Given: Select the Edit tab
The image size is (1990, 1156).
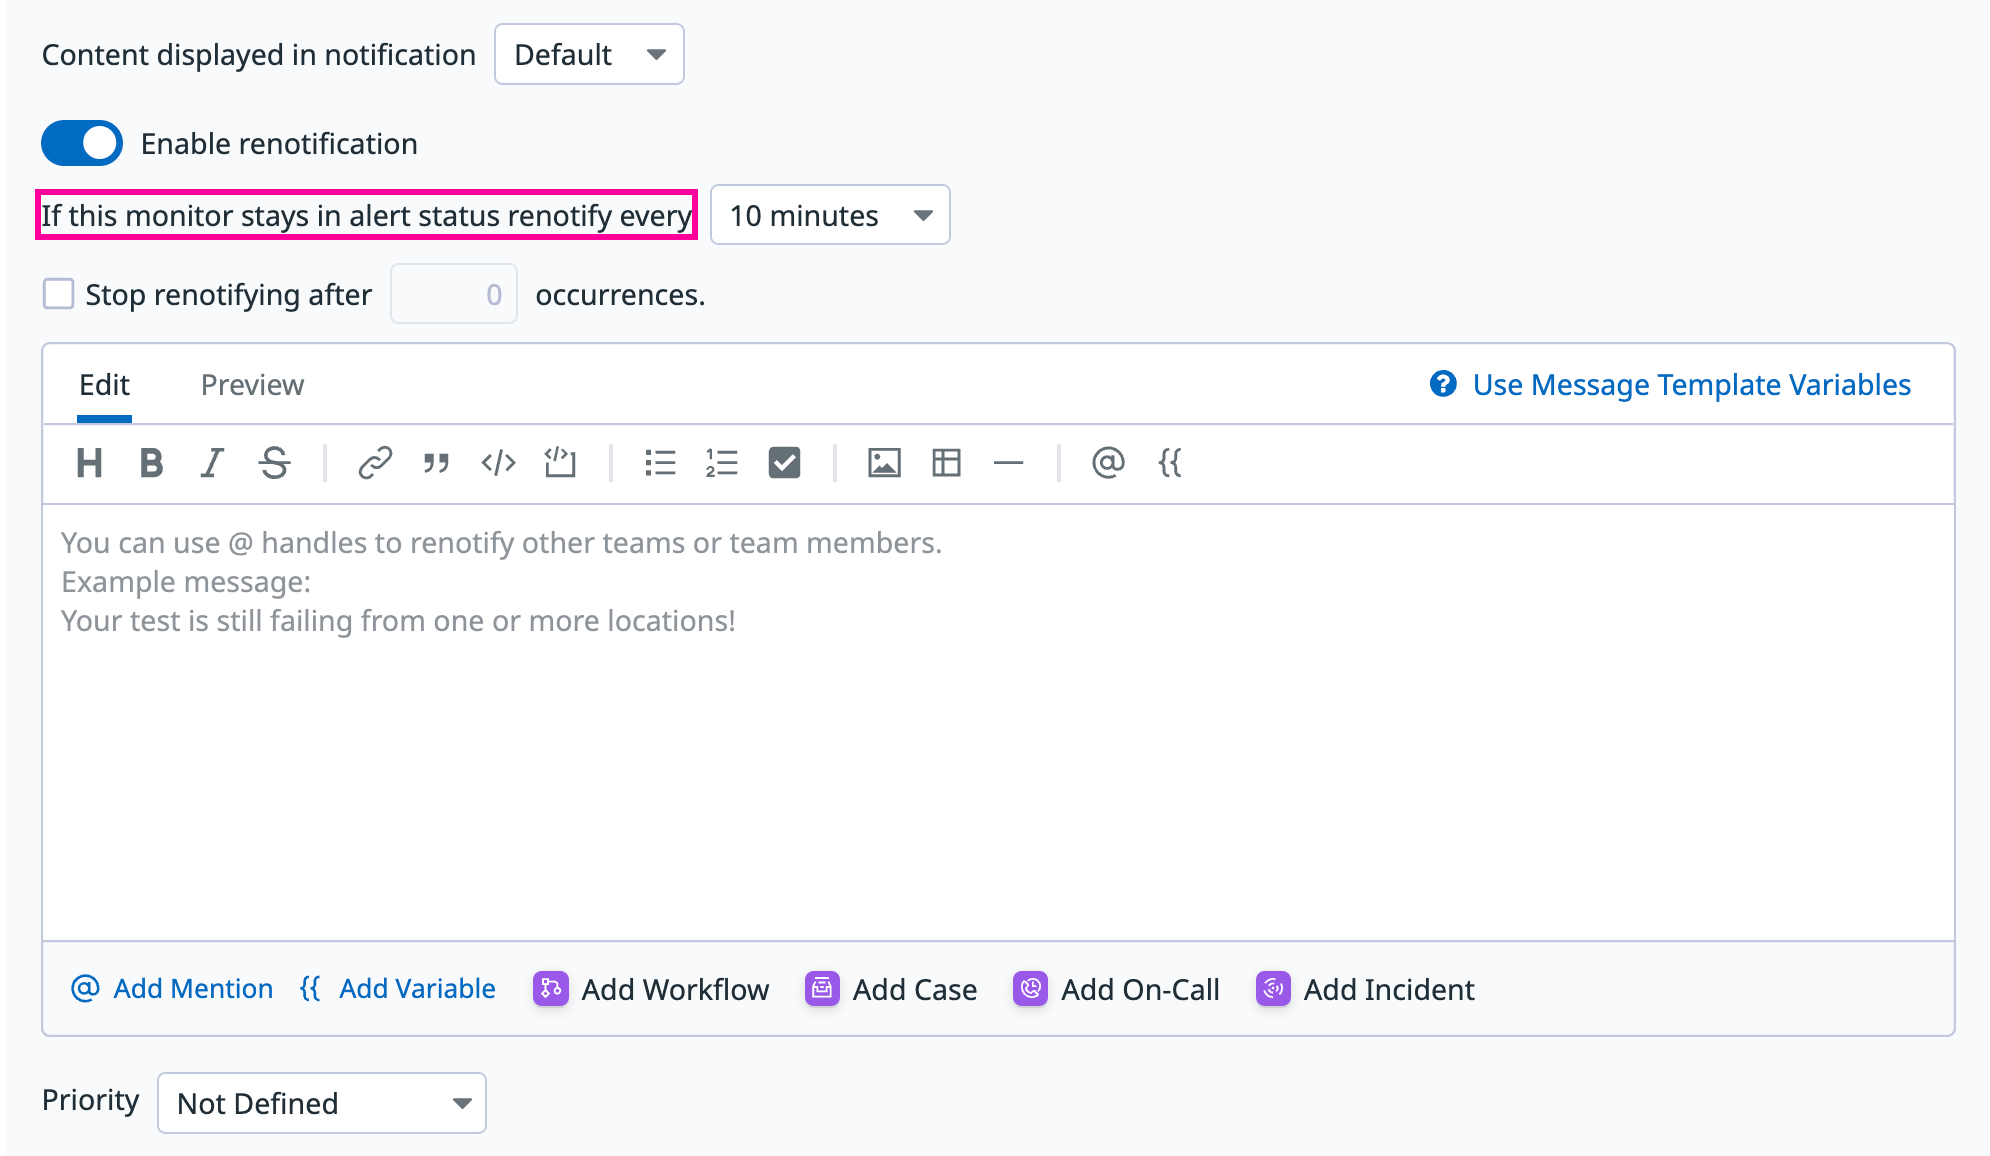Looking at the screenshot, I should click(105, 385).
